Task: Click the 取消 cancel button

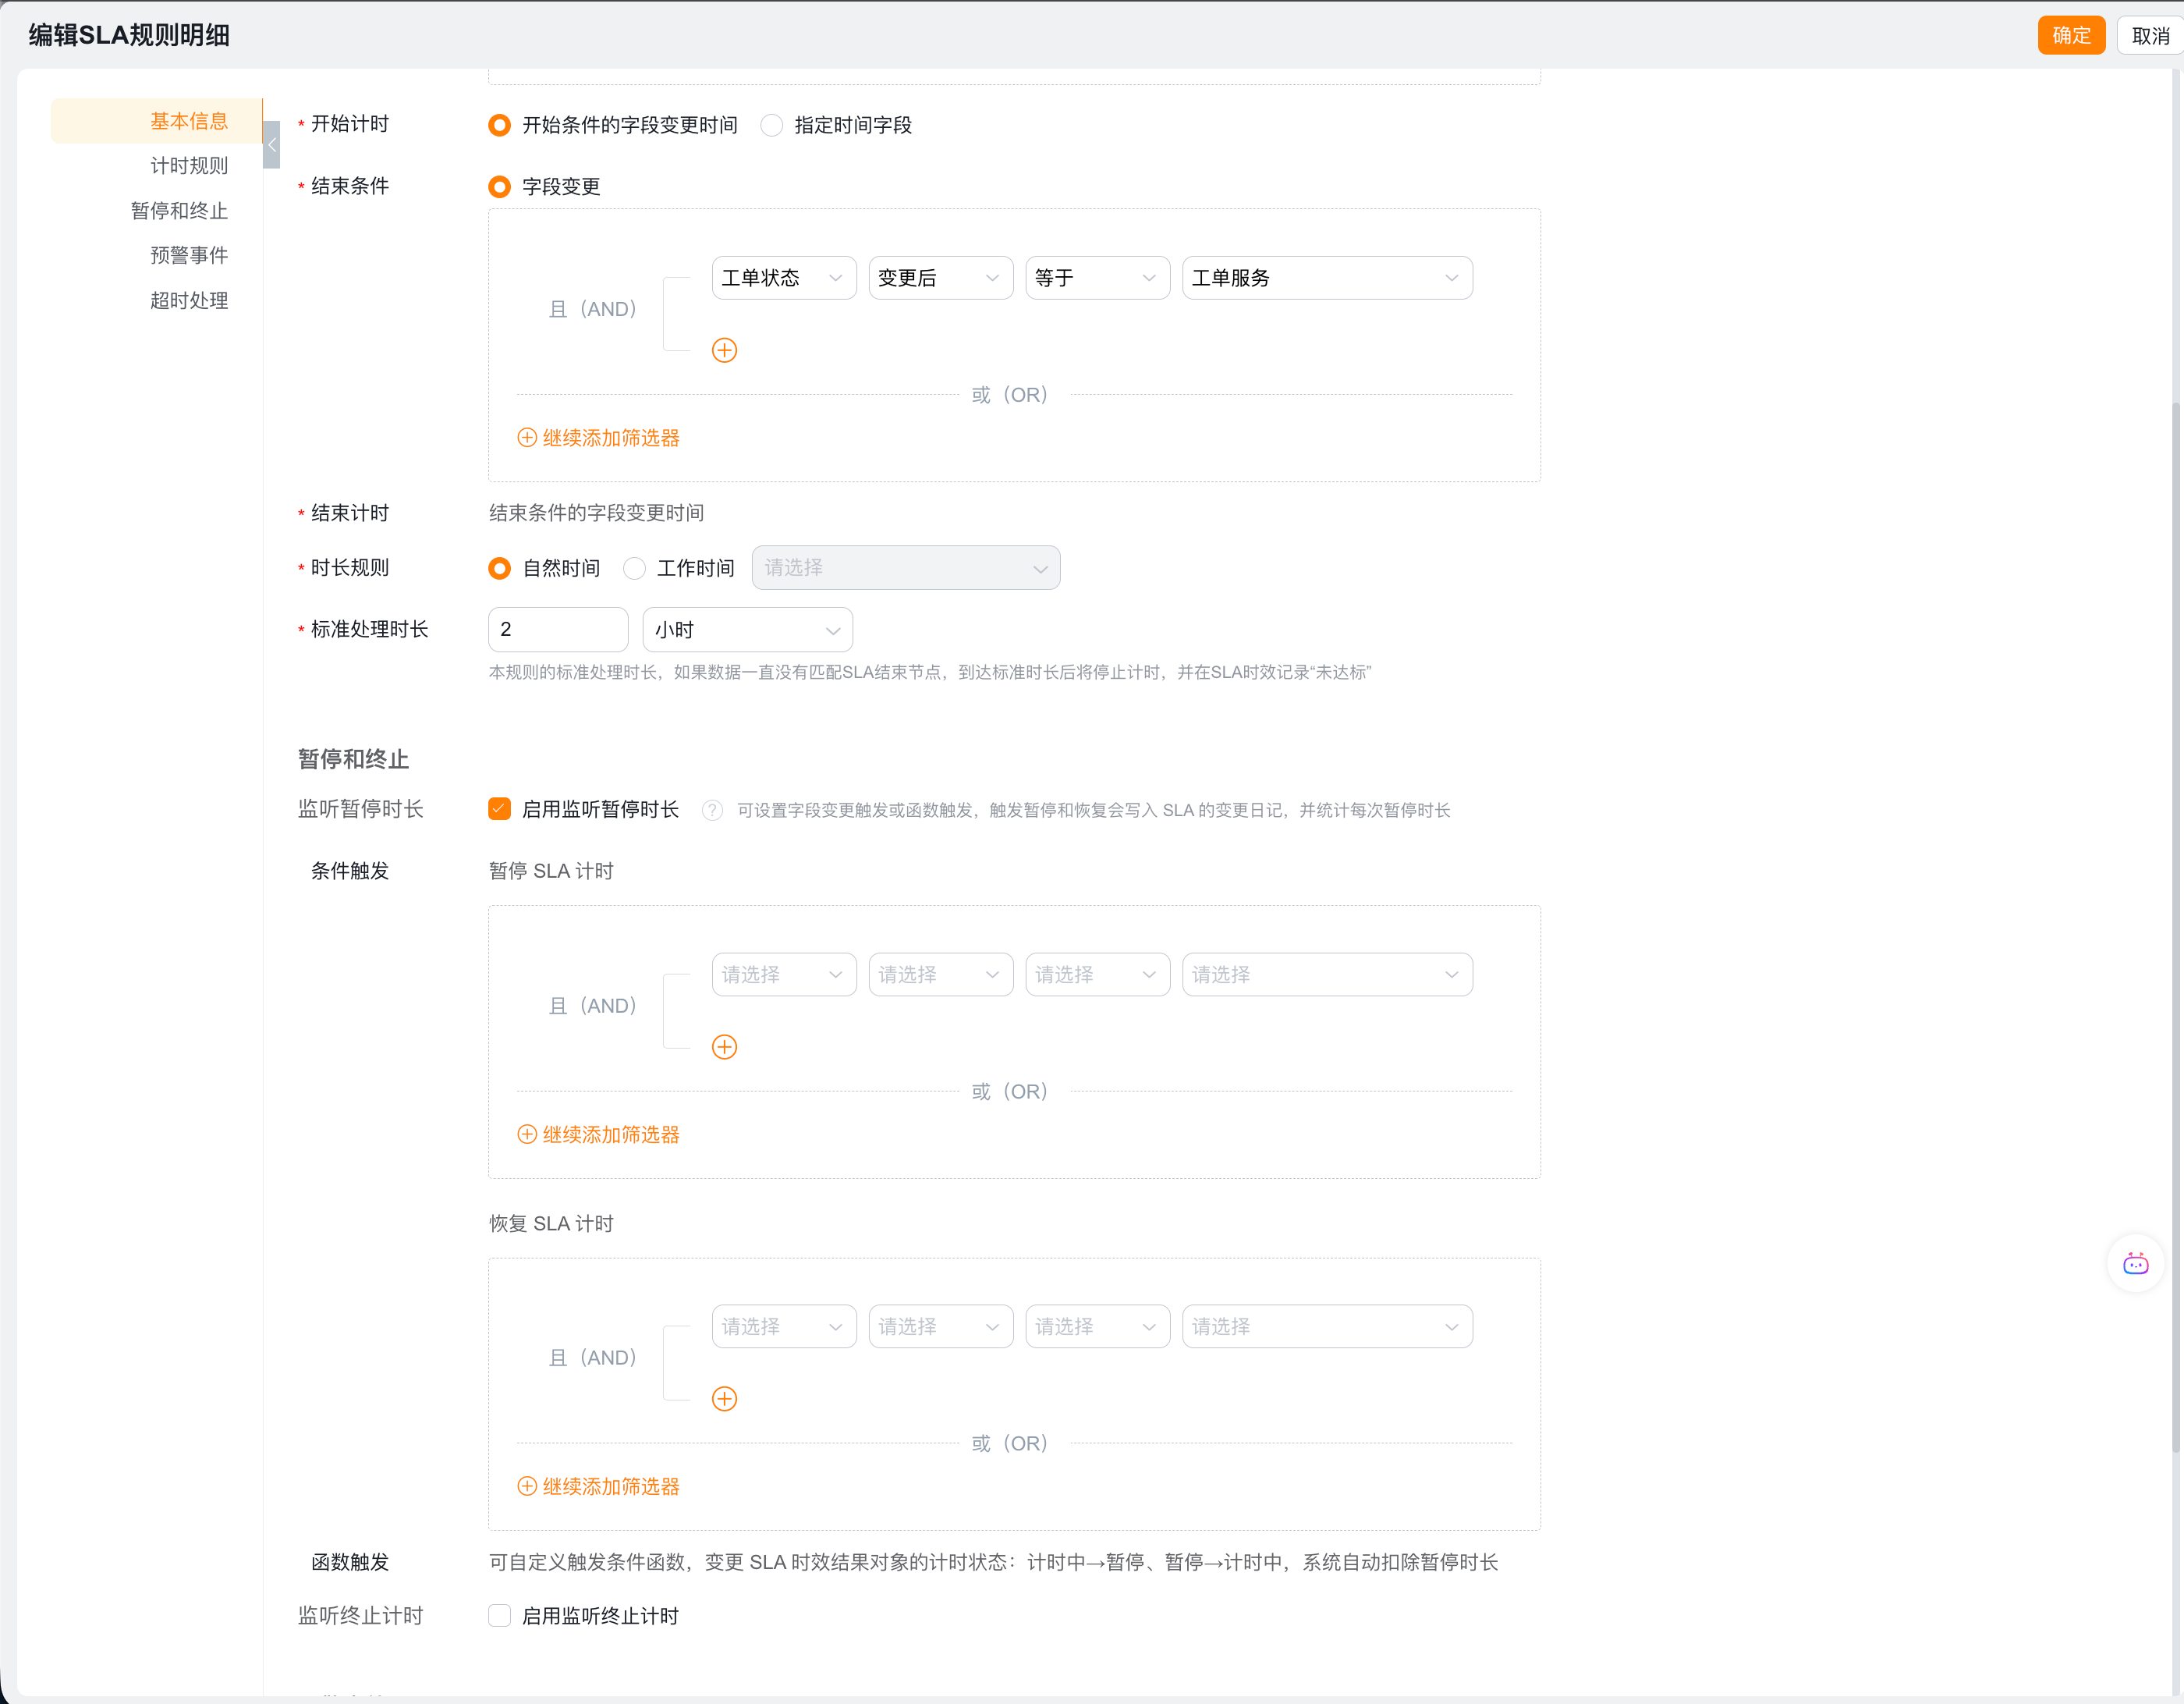Action: click(x=2150, y=36)
